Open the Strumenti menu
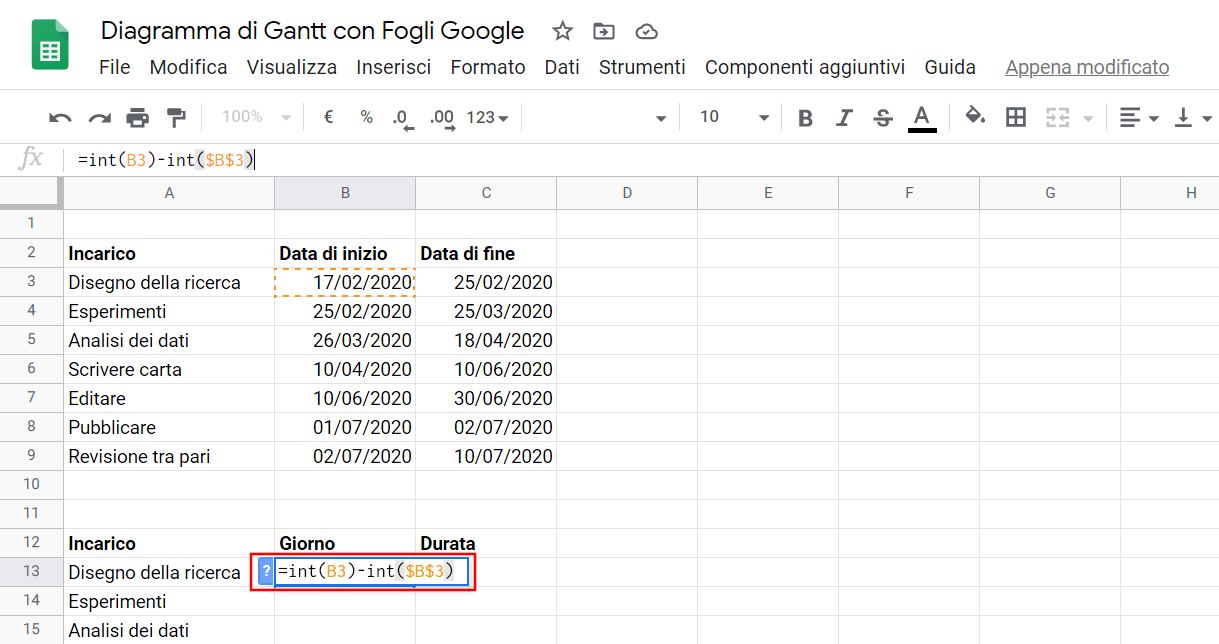1219x644 pixels. 642,67
